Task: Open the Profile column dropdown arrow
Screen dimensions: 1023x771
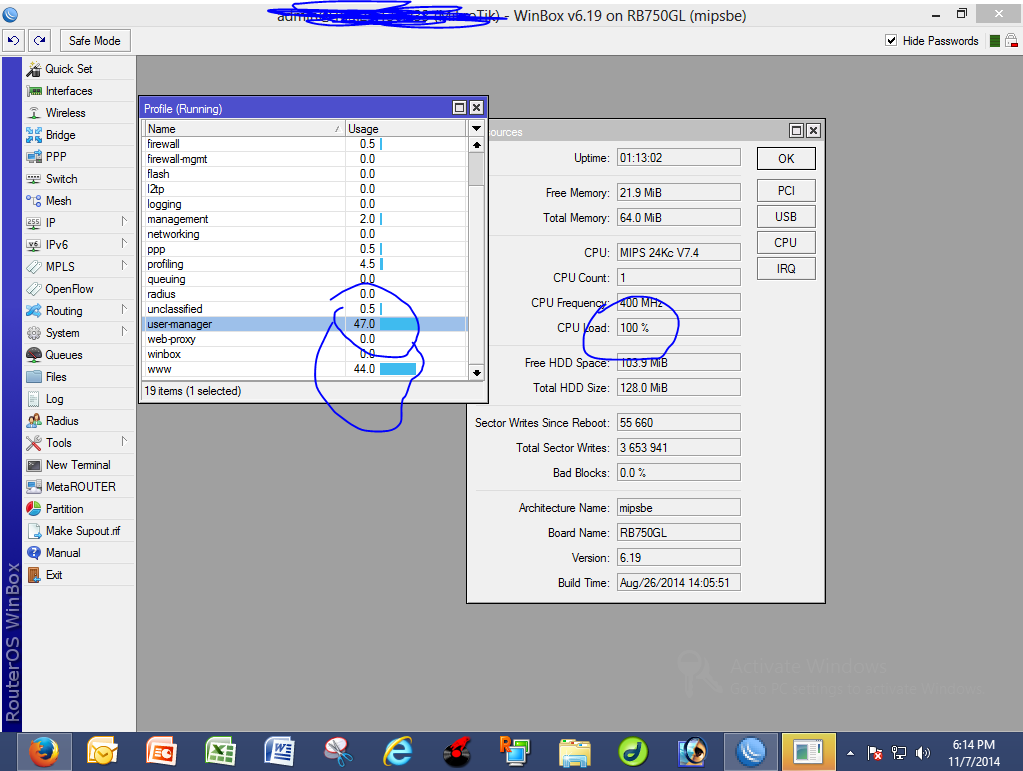Action: click(x=476, y=128)
